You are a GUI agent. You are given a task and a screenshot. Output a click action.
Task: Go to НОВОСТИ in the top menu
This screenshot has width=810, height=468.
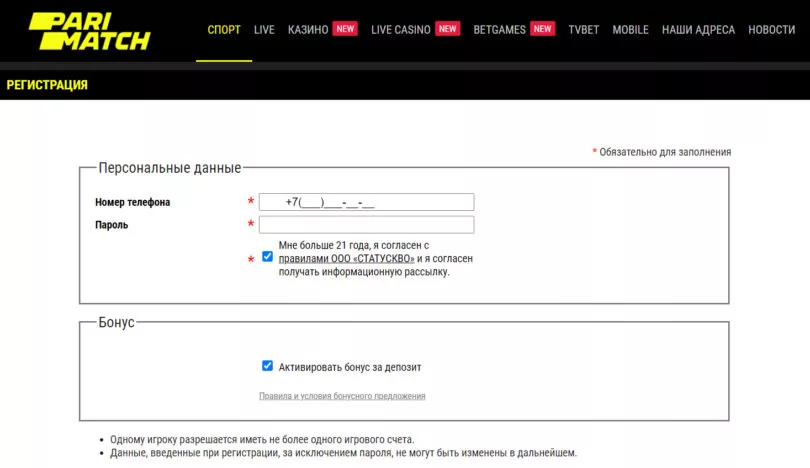[x=771, y=30]
